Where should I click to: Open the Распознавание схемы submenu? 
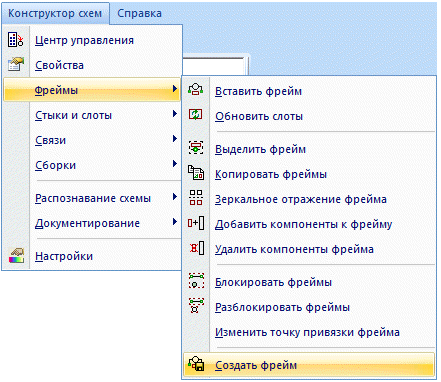click(92, 198)
